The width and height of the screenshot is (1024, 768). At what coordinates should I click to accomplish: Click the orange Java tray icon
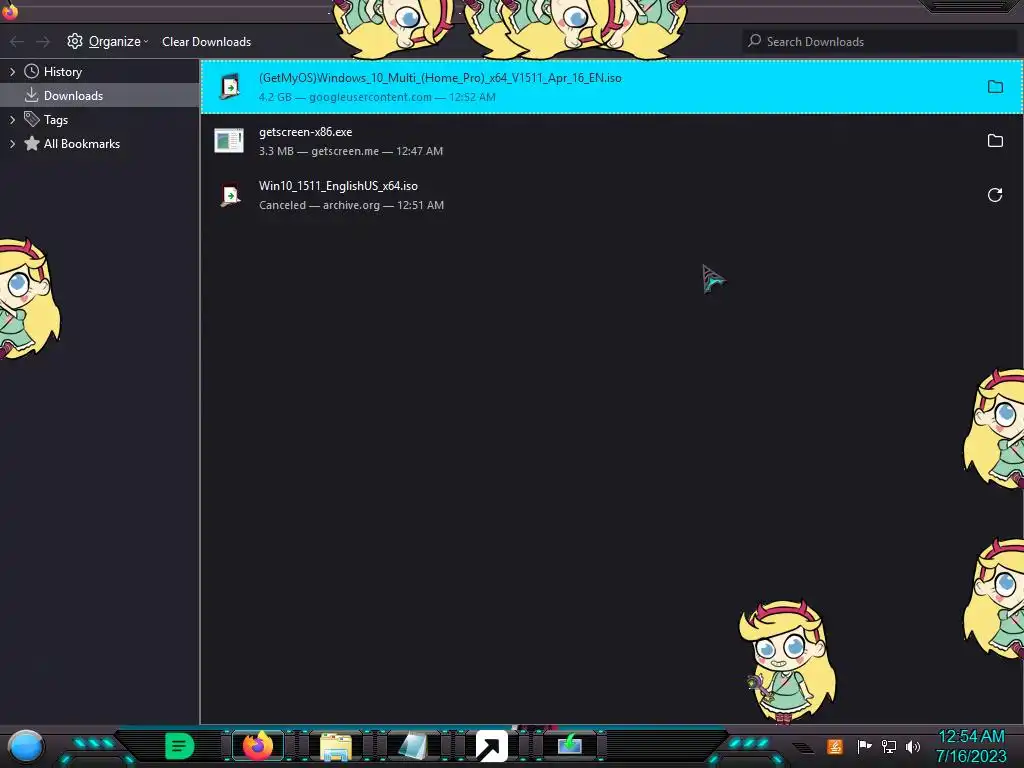[x=835, y=746]
